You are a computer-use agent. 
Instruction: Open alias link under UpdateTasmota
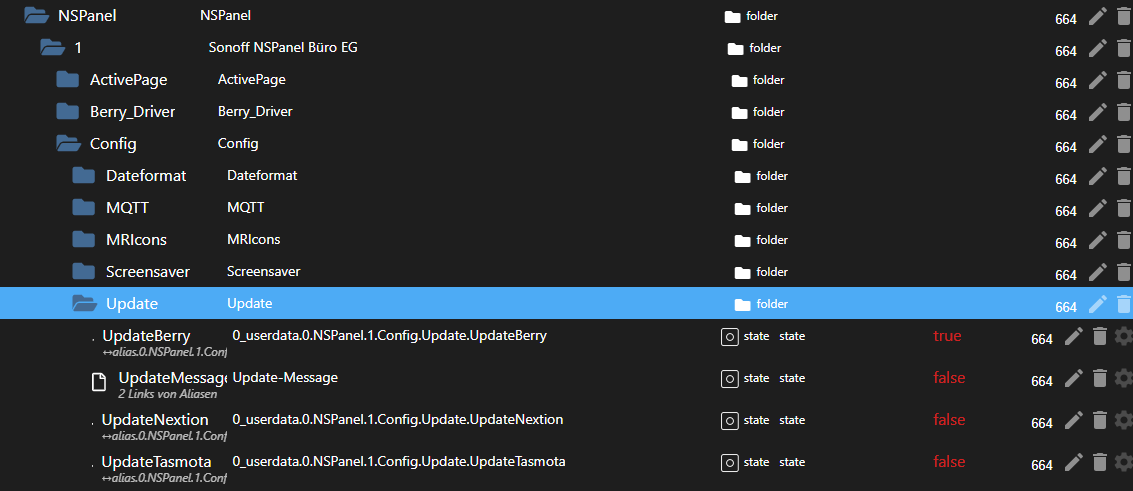[165, 478]
